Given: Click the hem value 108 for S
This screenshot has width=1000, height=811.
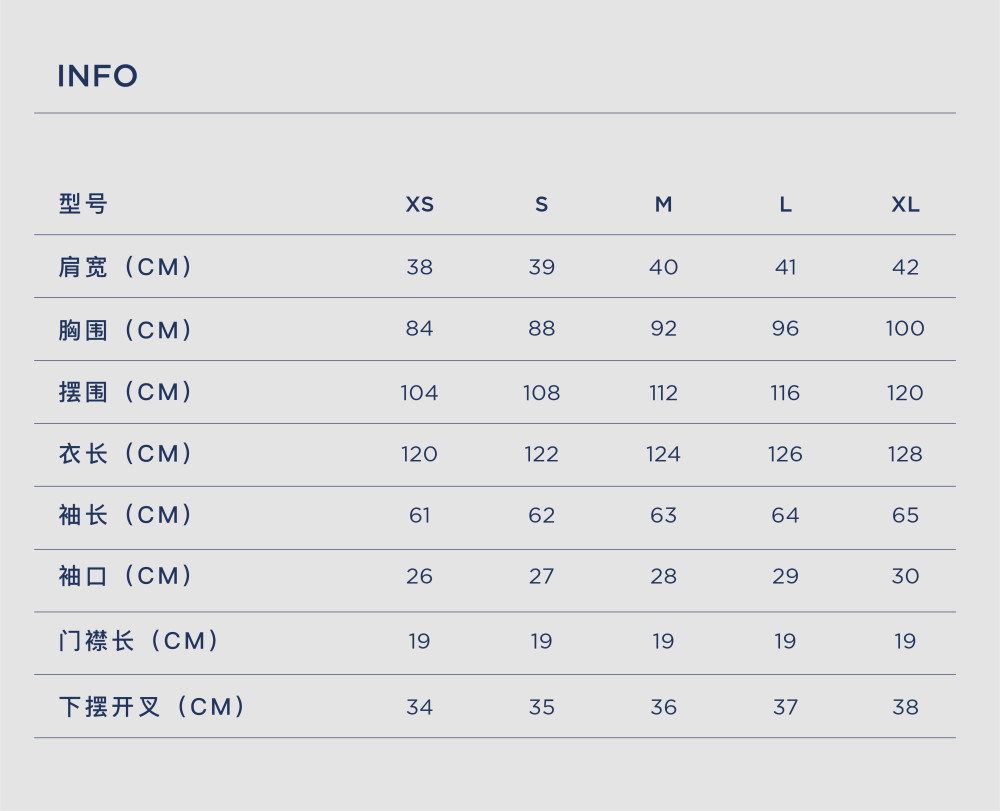Looking at the screenshot, I should [541, 393].
